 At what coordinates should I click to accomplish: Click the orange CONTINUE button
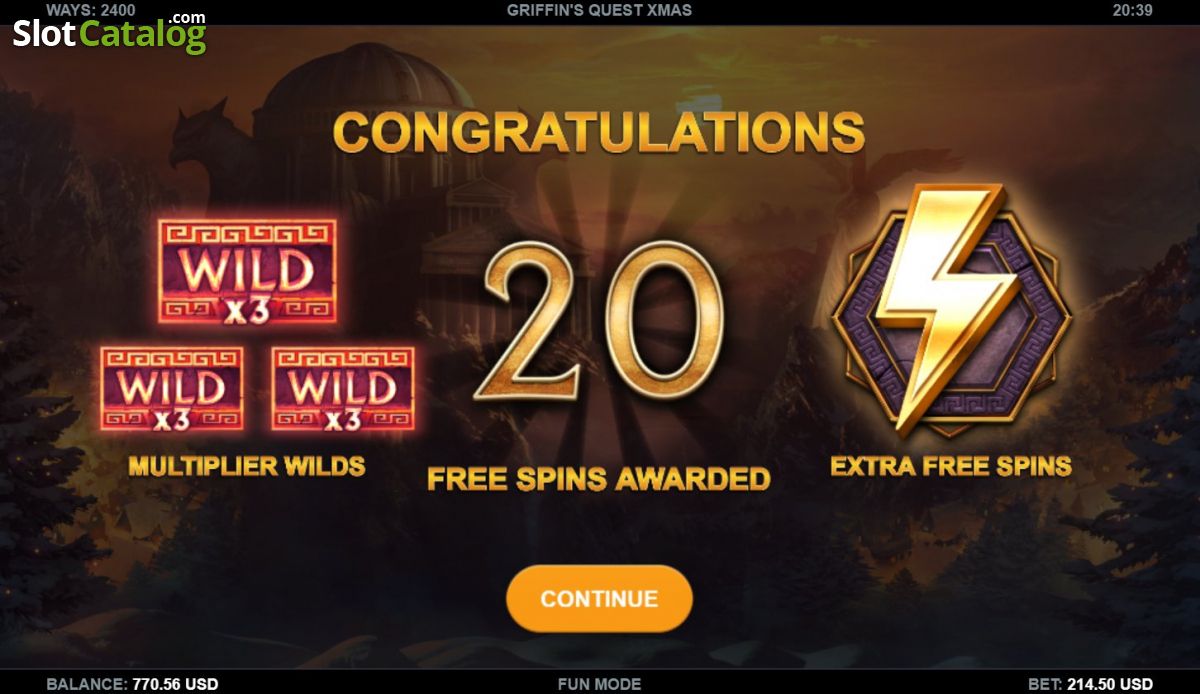[x=599, y=598]
